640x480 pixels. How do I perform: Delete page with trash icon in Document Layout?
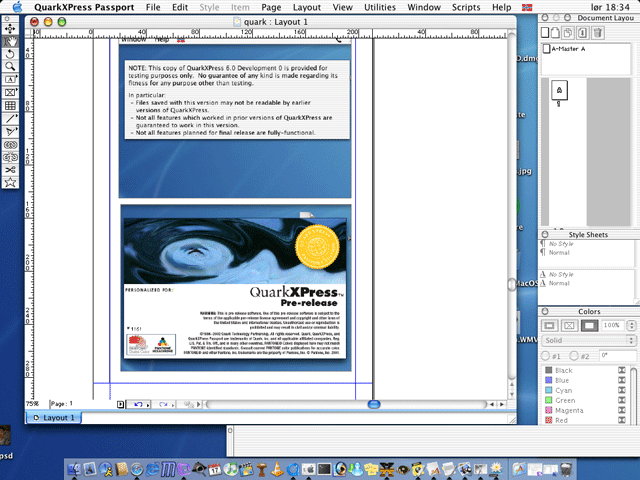(598, 33)
